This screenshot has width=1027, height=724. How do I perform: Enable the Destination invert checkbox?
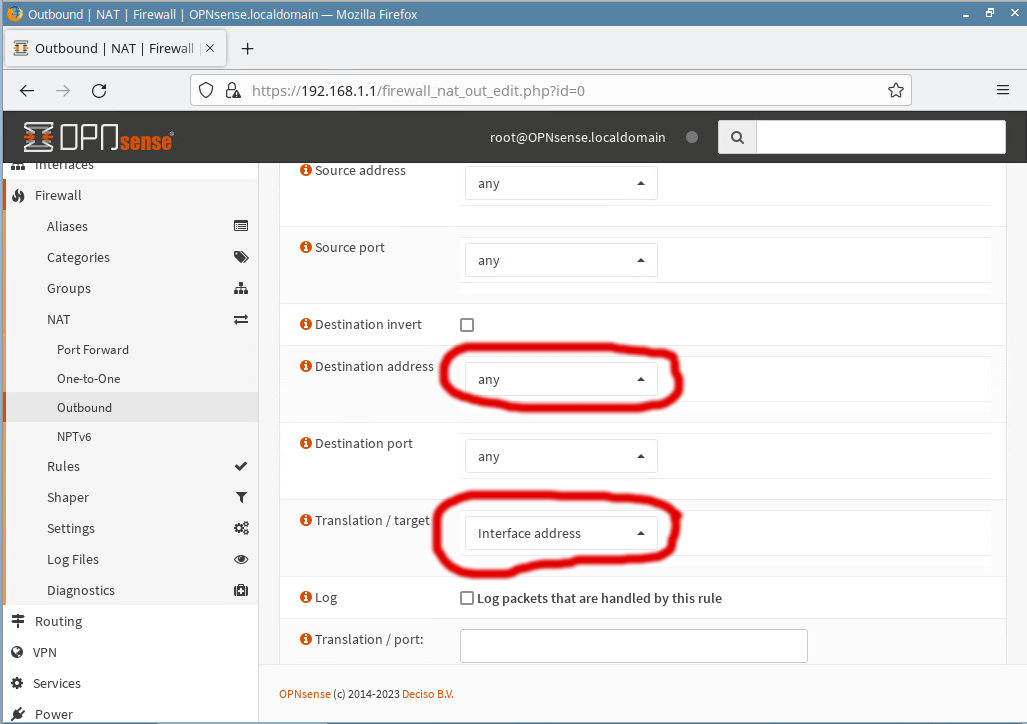(467, 325)
